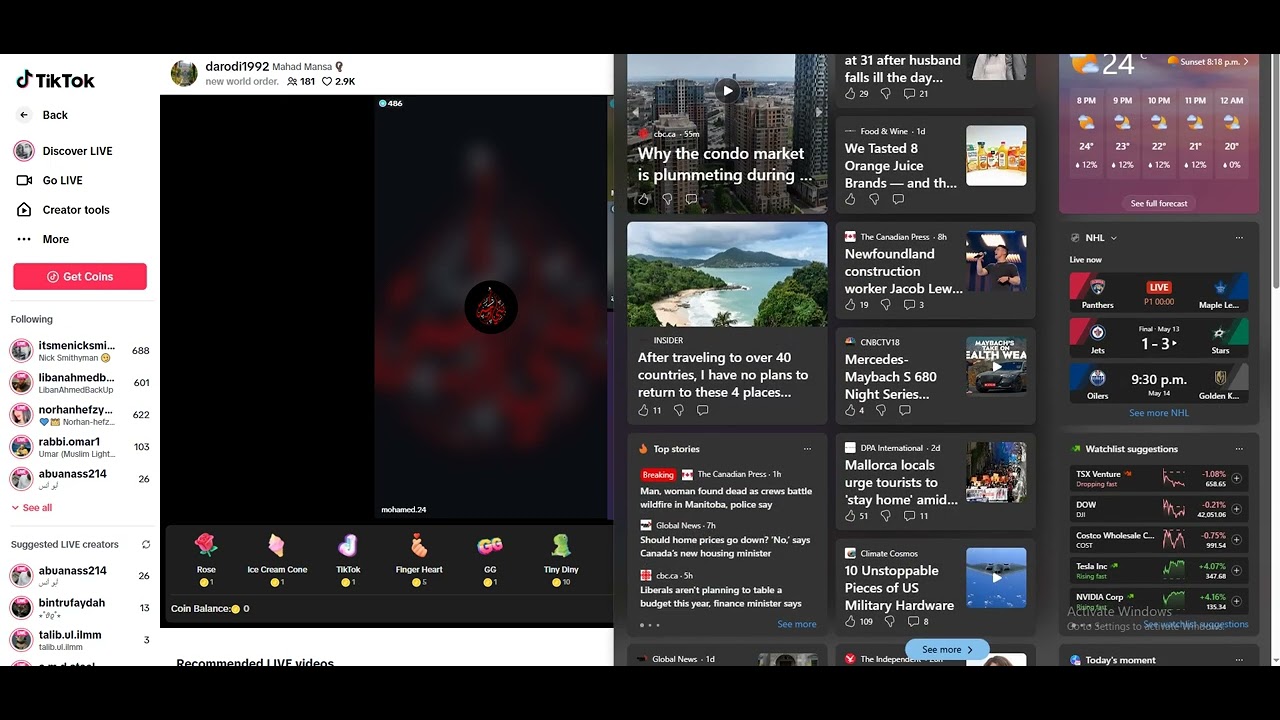
Task: Open Go LIVE option
Action: pos(50,180)
